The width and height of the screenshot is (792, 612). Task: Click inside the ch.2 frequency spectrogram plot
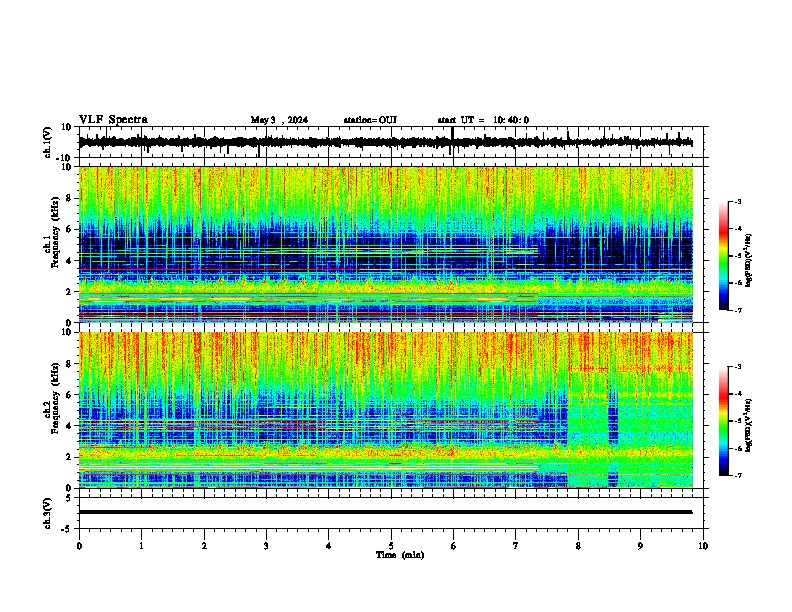point(386,410)
